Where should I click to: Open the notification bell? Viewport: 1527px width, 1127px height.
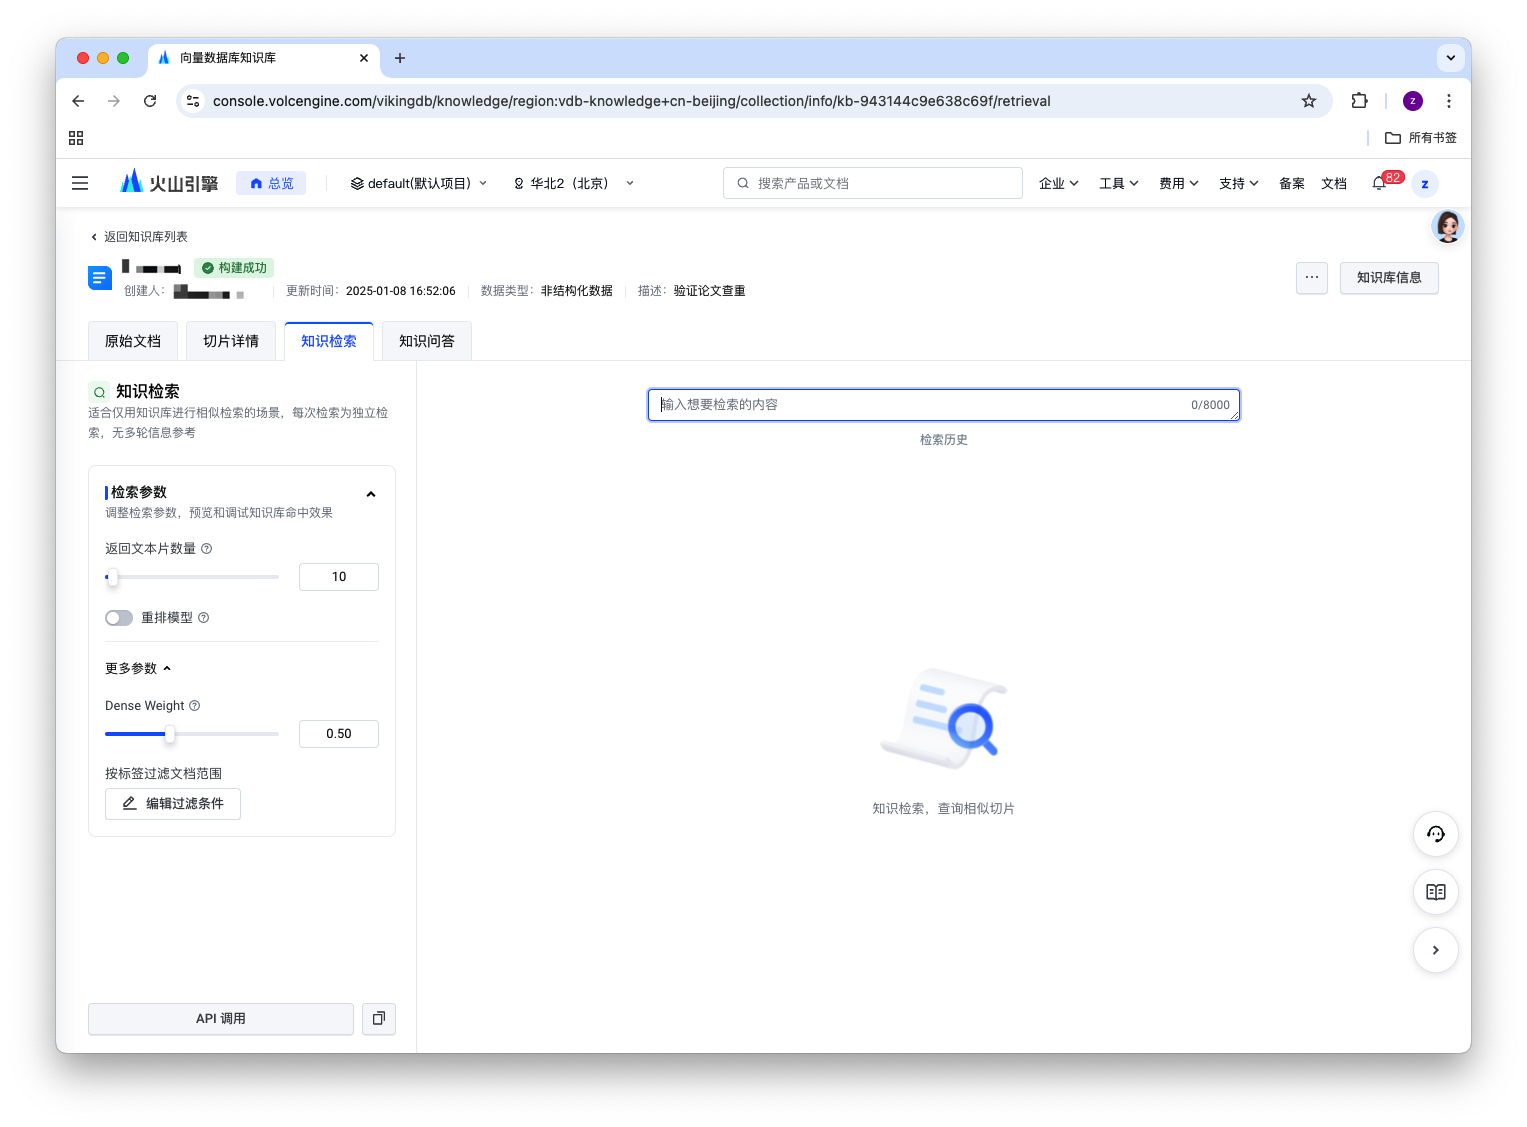1379,183
